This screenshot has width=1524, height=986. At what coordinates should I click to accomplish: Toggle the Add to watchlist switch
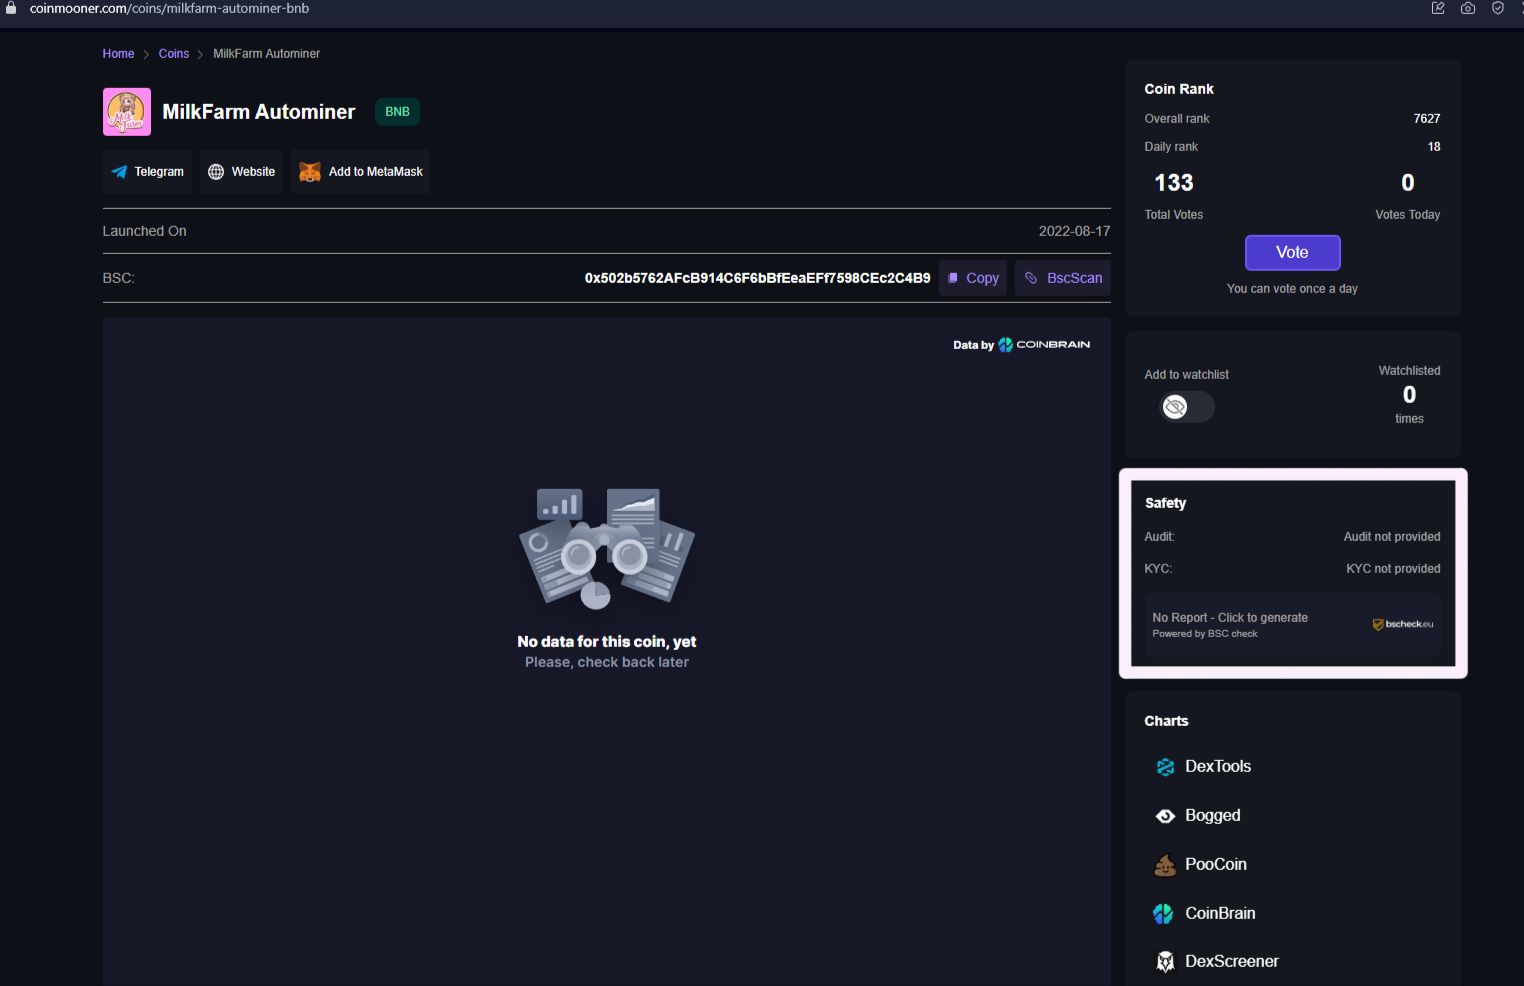1186,407
